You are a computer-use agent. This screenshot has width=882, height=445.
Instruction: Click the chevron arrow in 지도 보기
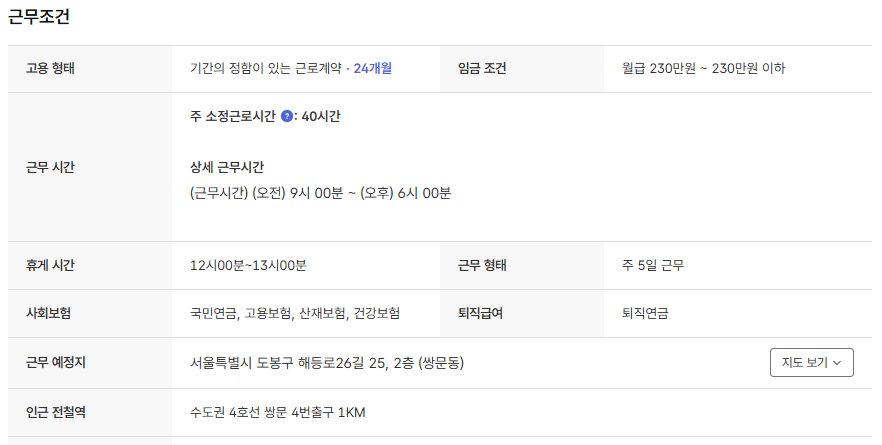click(x=837, y=363)
